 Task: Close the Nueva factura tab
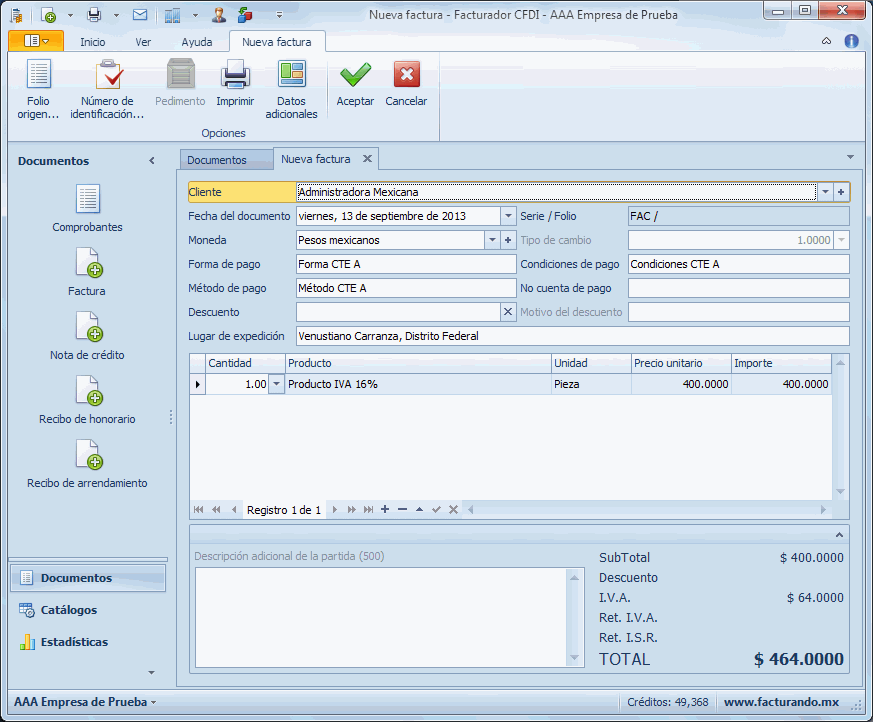pyautogui.click(x=367, y=159)
